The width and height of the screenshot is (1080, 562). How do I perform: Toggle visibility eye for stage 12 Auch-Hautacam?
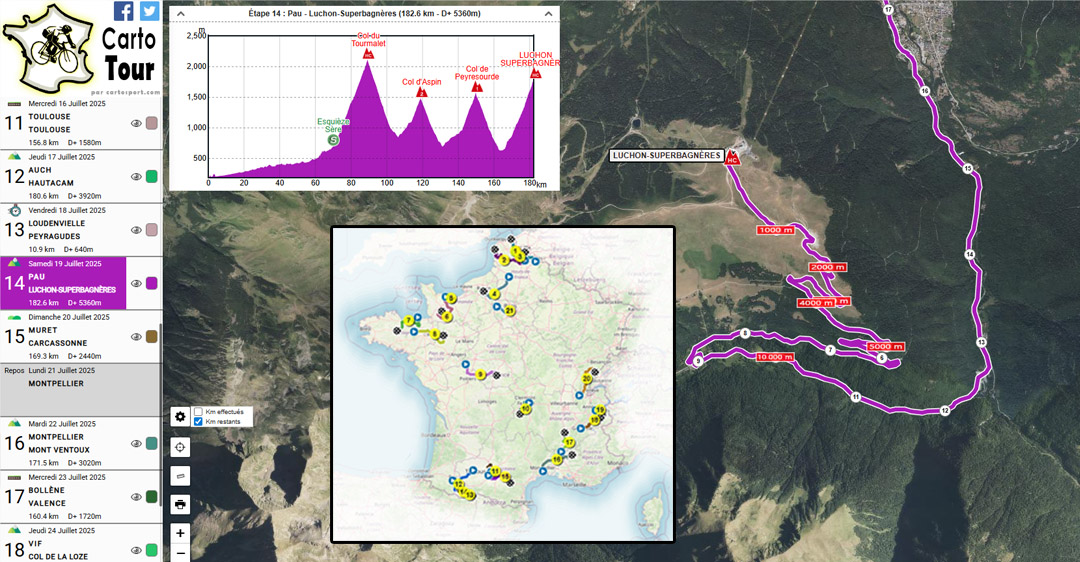tap(137, 177)
